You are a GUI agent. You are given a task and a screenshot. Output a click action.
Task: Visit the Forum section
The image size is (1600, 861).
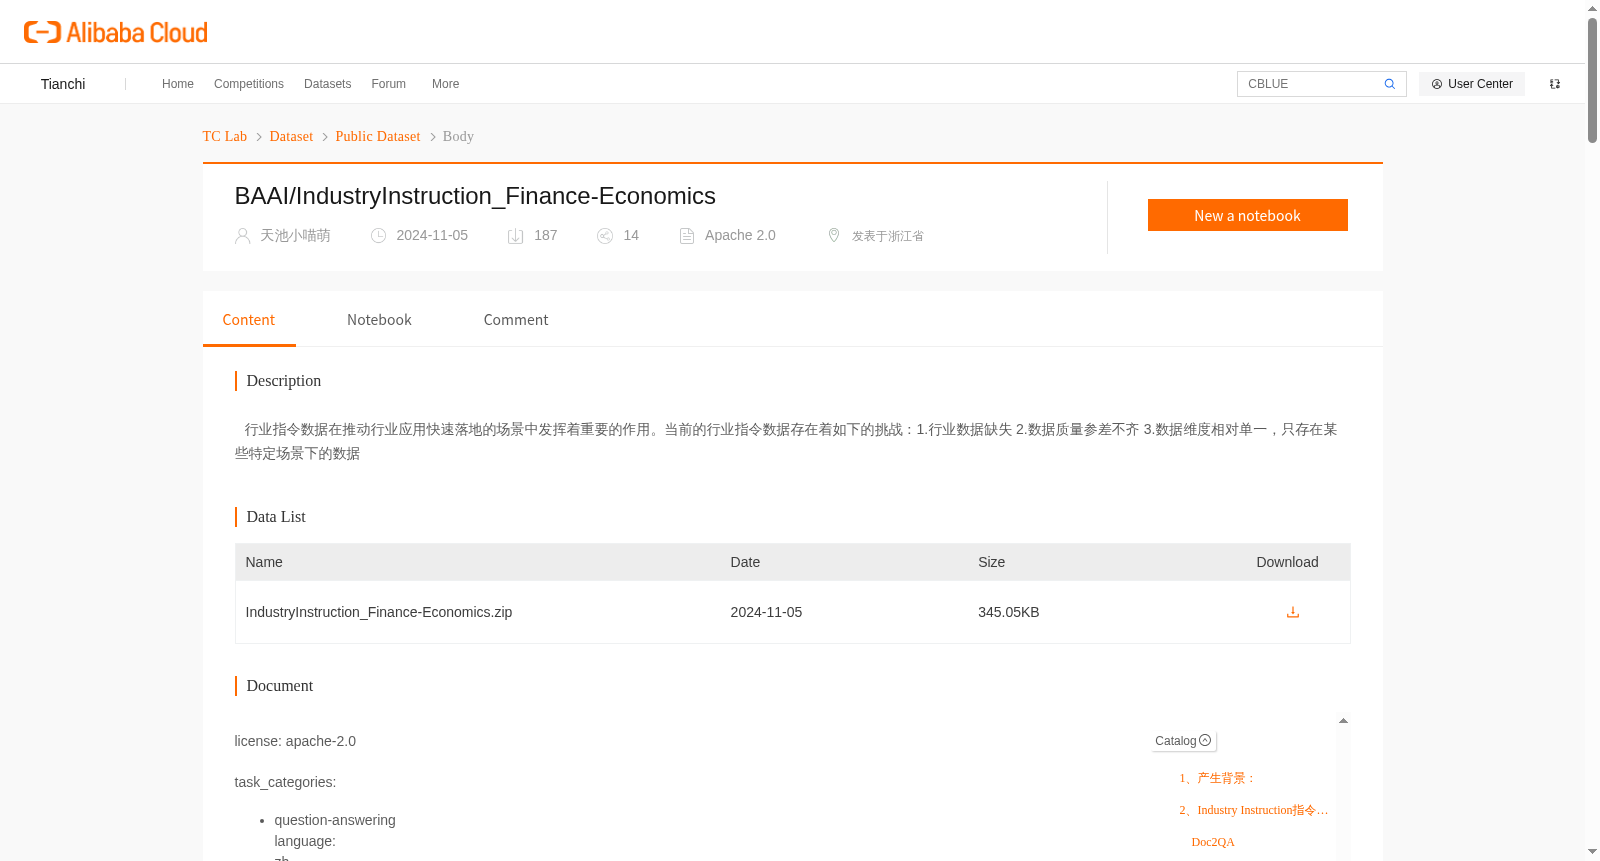click(389, 84)
